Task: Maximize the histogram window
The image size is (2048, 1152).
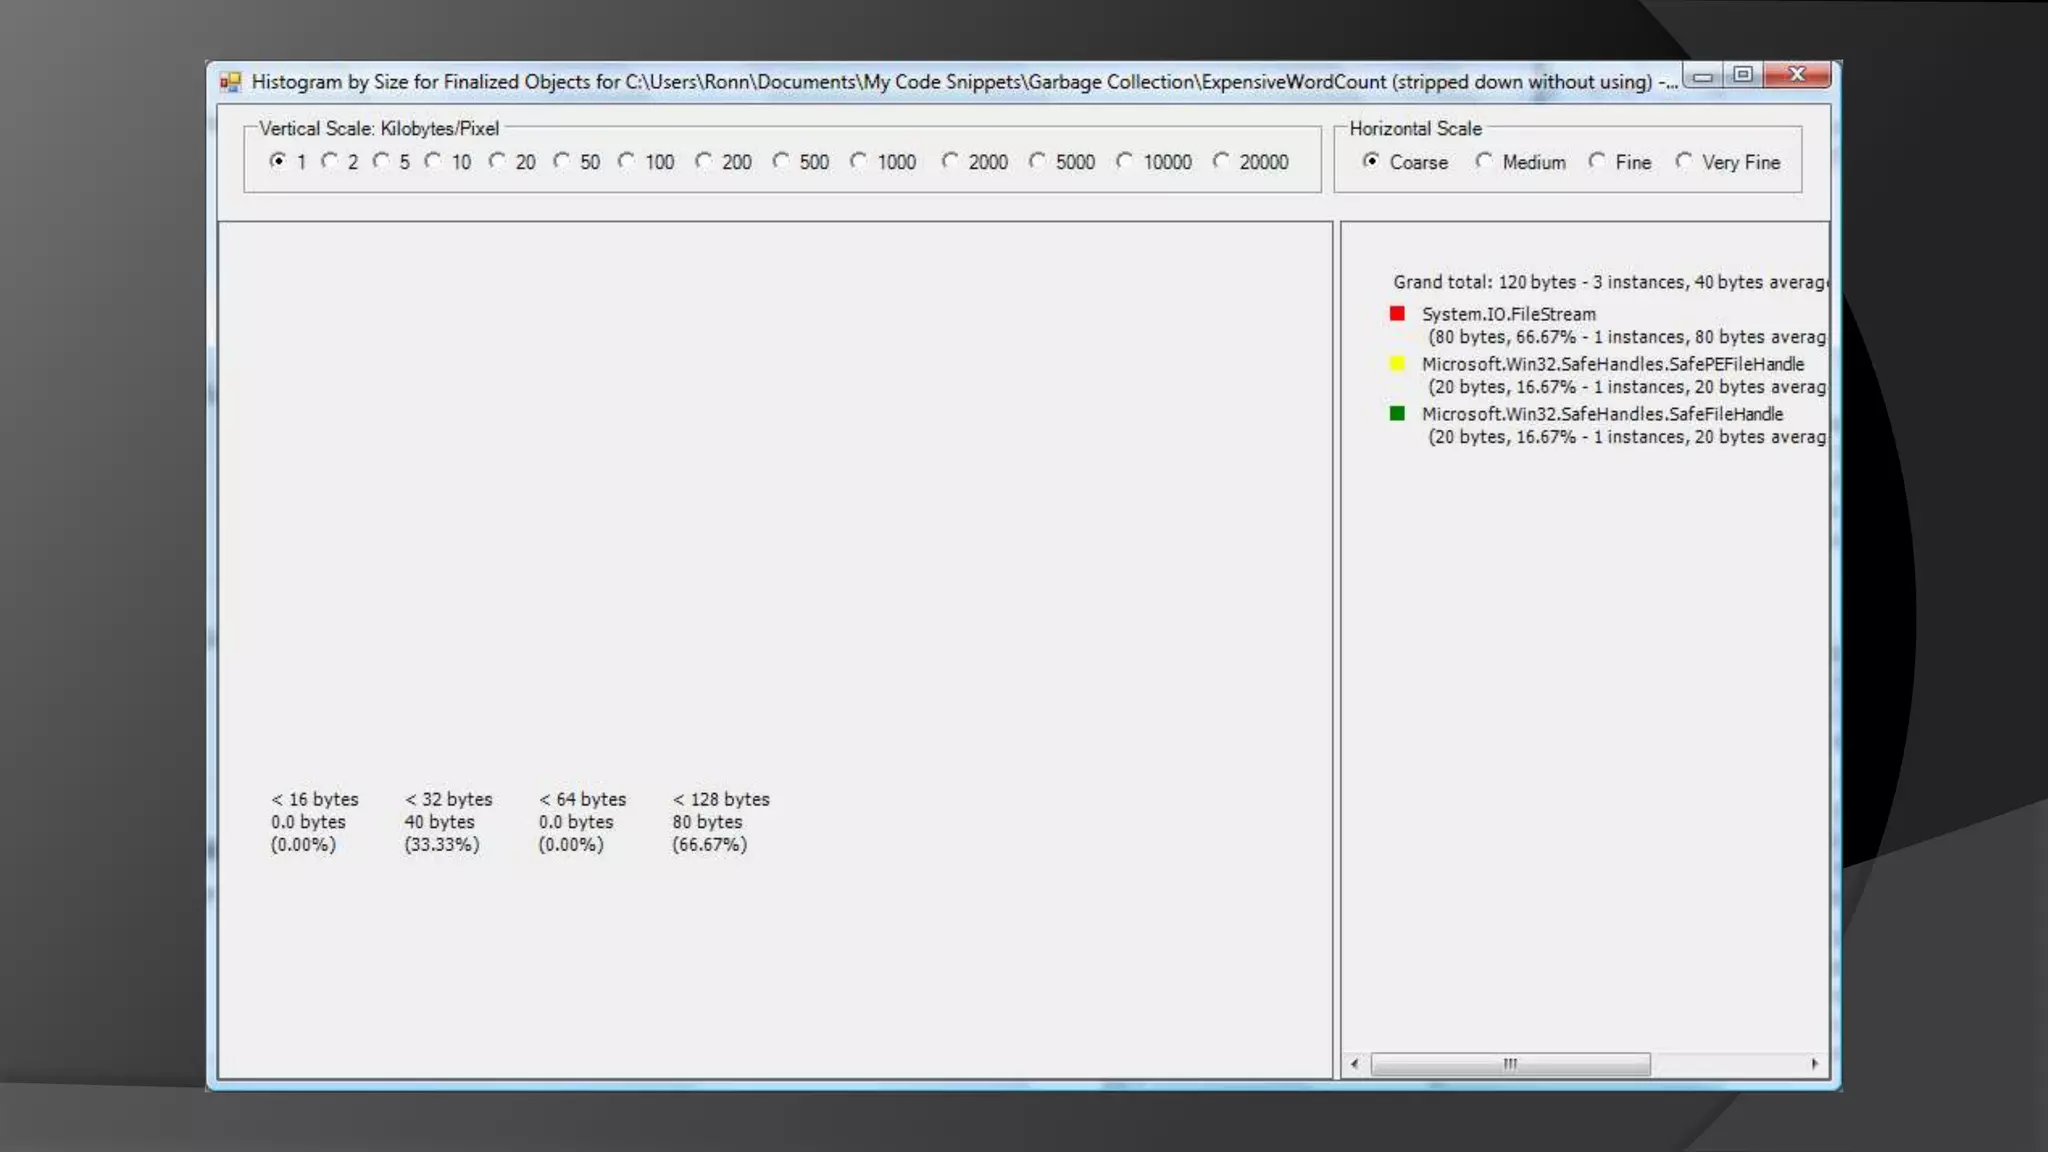Action: [1743, 75]
